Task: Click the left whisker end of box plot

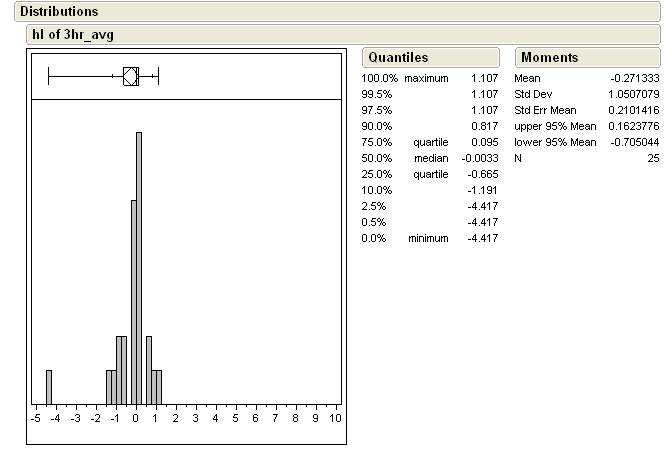Action: pos(49,76)
